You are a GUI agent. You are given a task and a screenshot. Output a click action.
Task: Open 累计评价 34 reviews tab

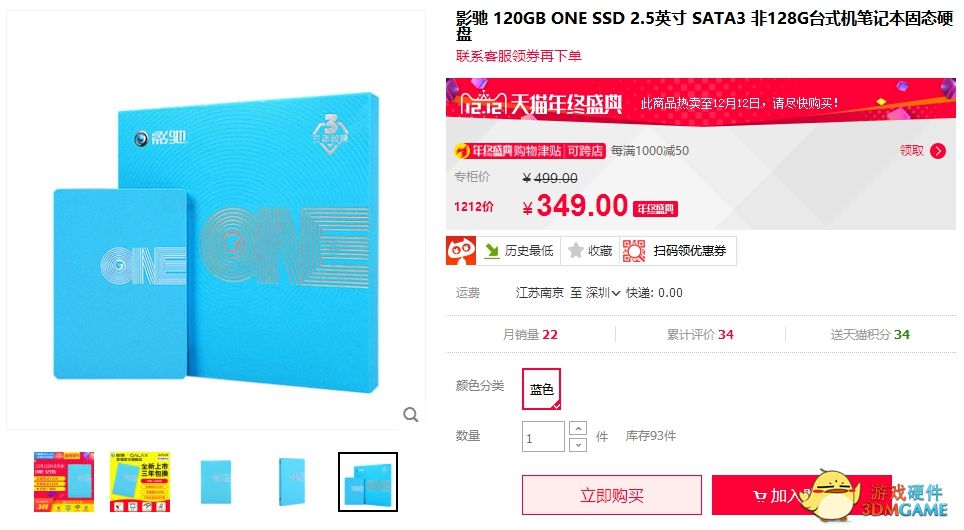pos(700,334)
